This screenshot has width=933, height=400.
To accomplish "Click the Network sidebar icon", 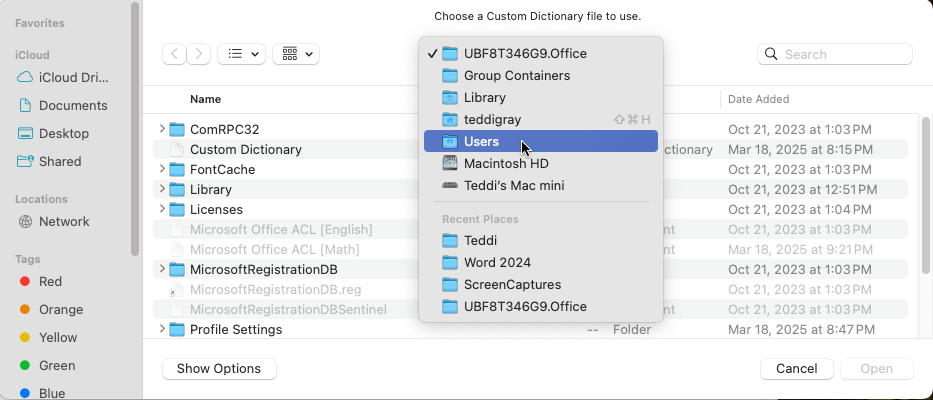I will (x=25, y=221).
